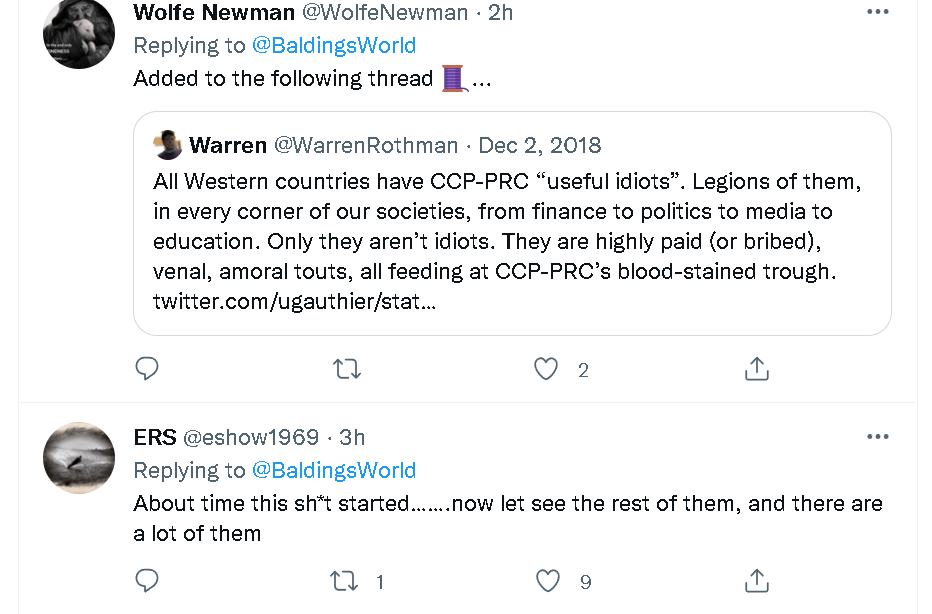This screenshot has width=932, height=614.
Task: Open the @BaldingsWorld link in ERS's reply
Action: click(x=333, y=470)
